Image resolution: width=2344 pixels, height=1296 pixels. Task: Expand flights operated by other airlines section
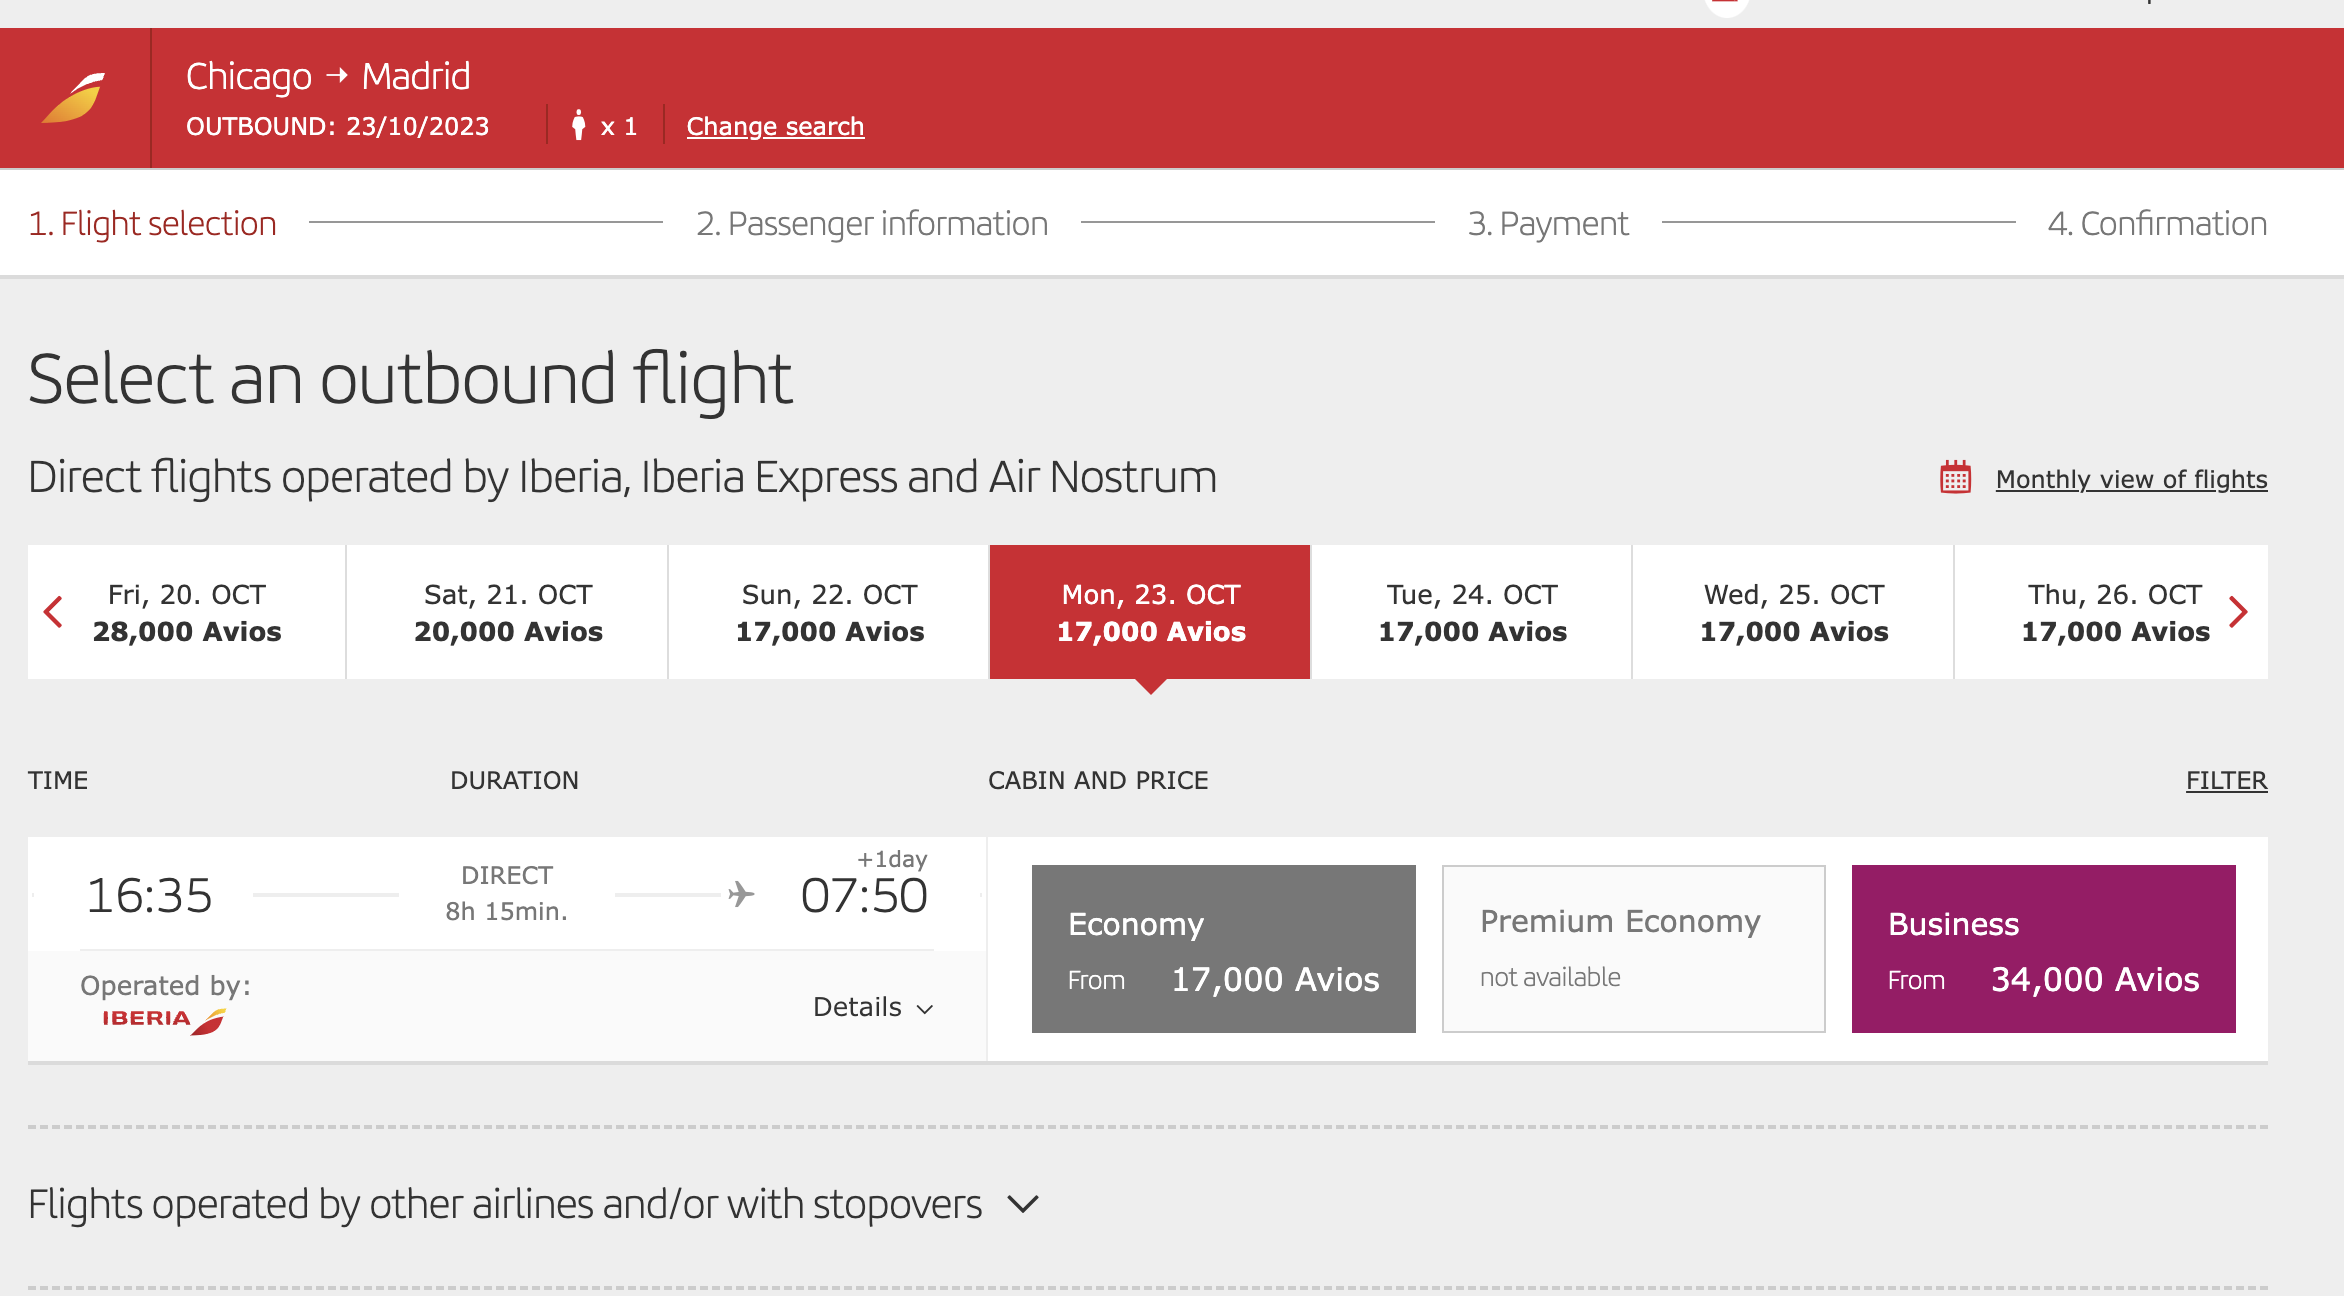tap(534, 1205)
